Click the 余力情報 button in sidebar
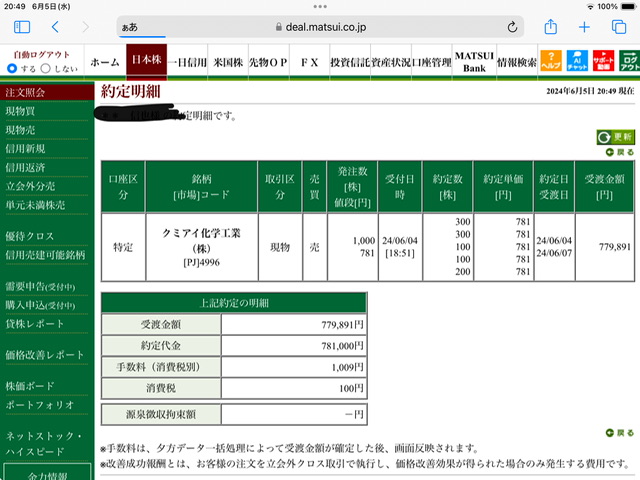 click(x=47, y=473)
